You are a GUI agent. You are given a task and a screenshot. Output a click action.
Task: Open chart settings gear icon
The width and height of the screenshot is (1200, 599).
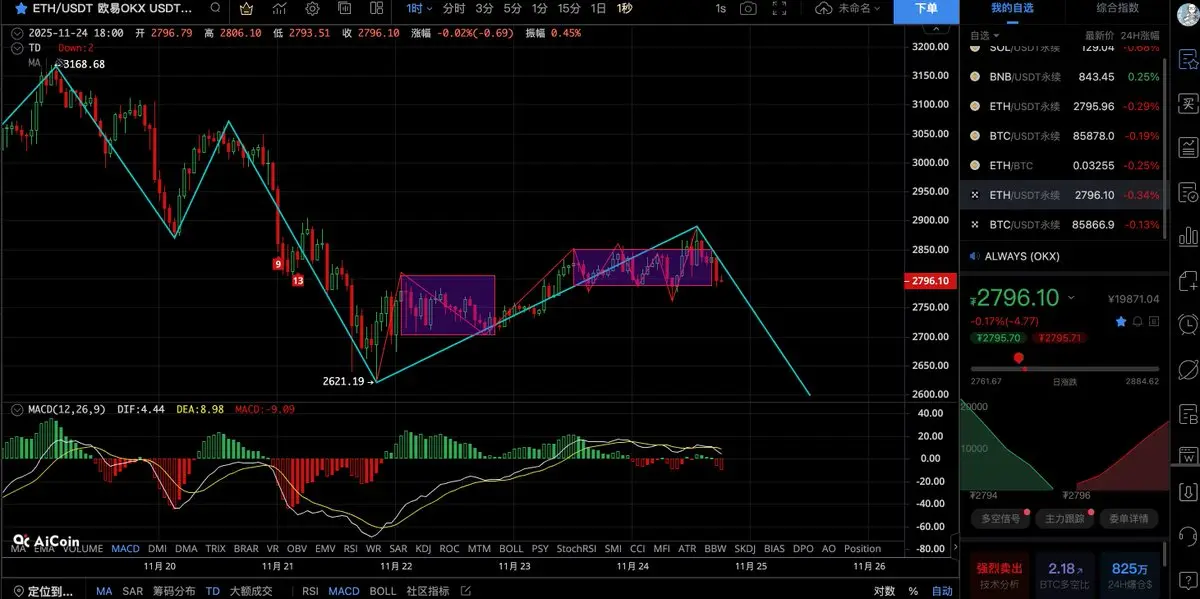[312, 8]
